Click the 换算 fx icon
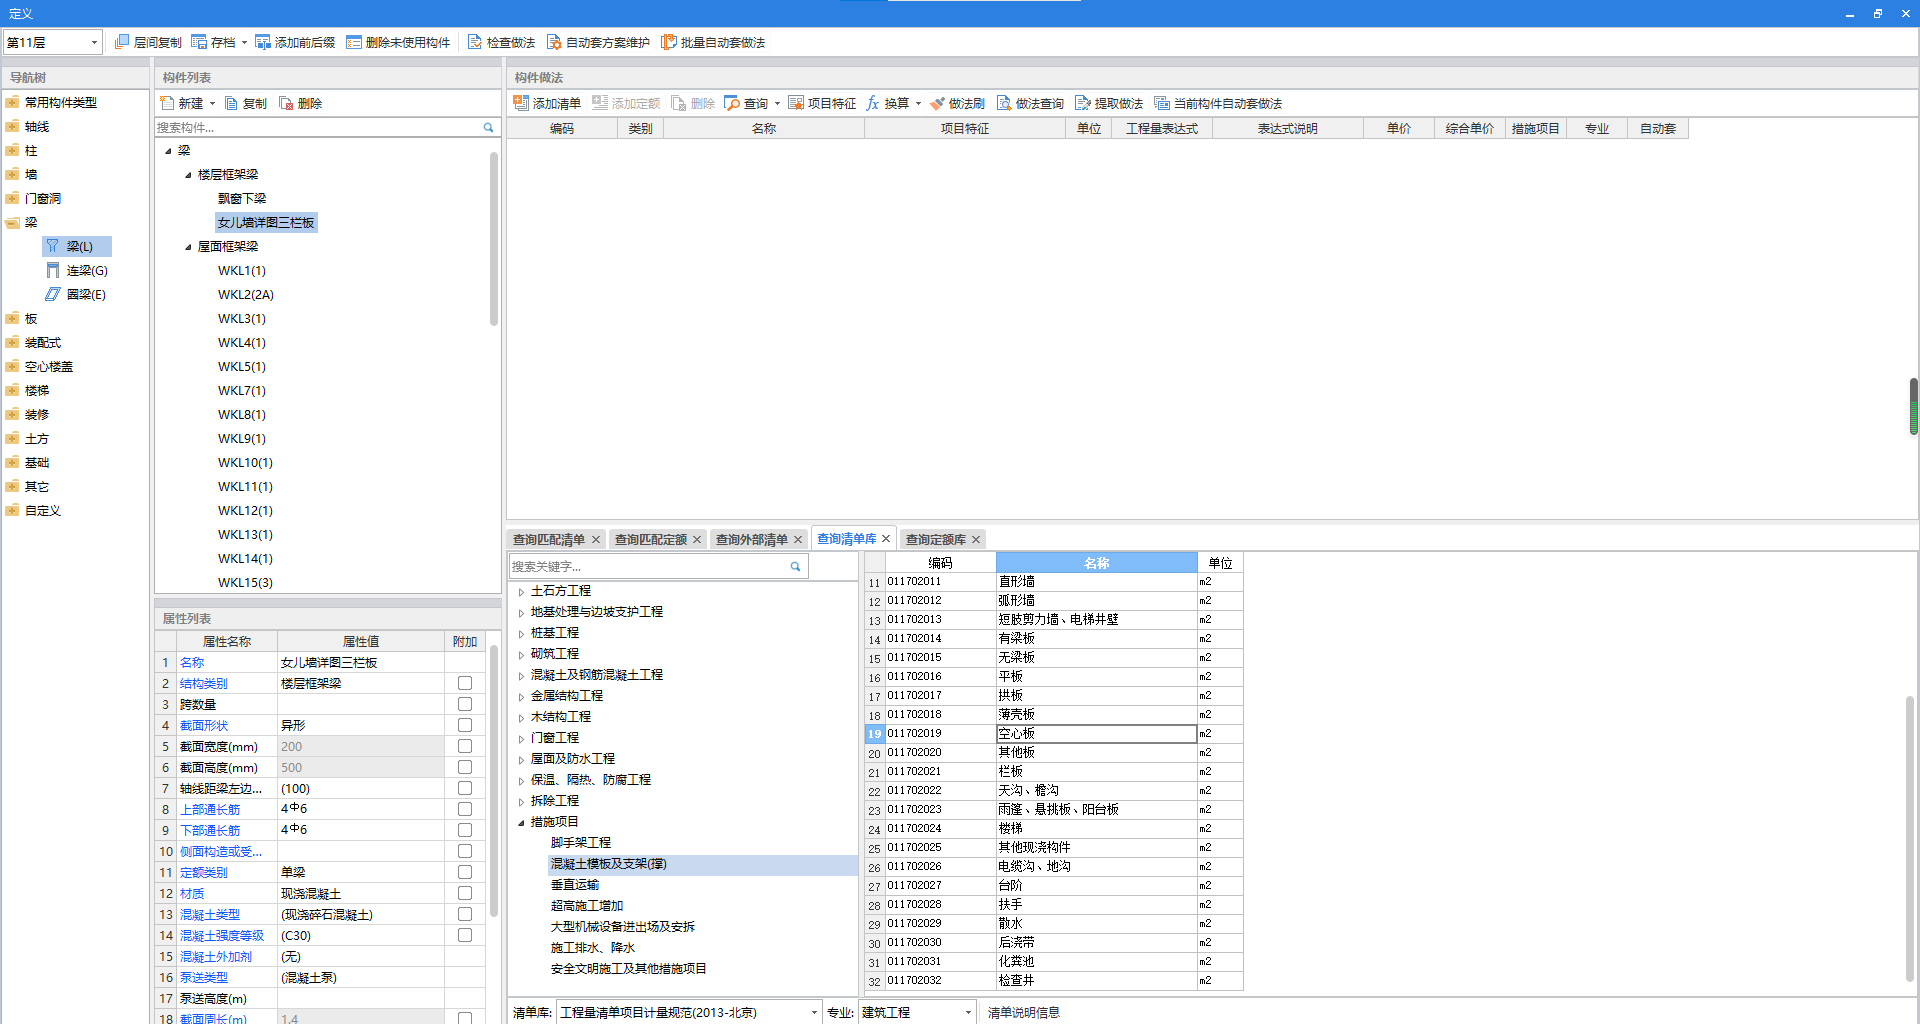 [873, 103]
